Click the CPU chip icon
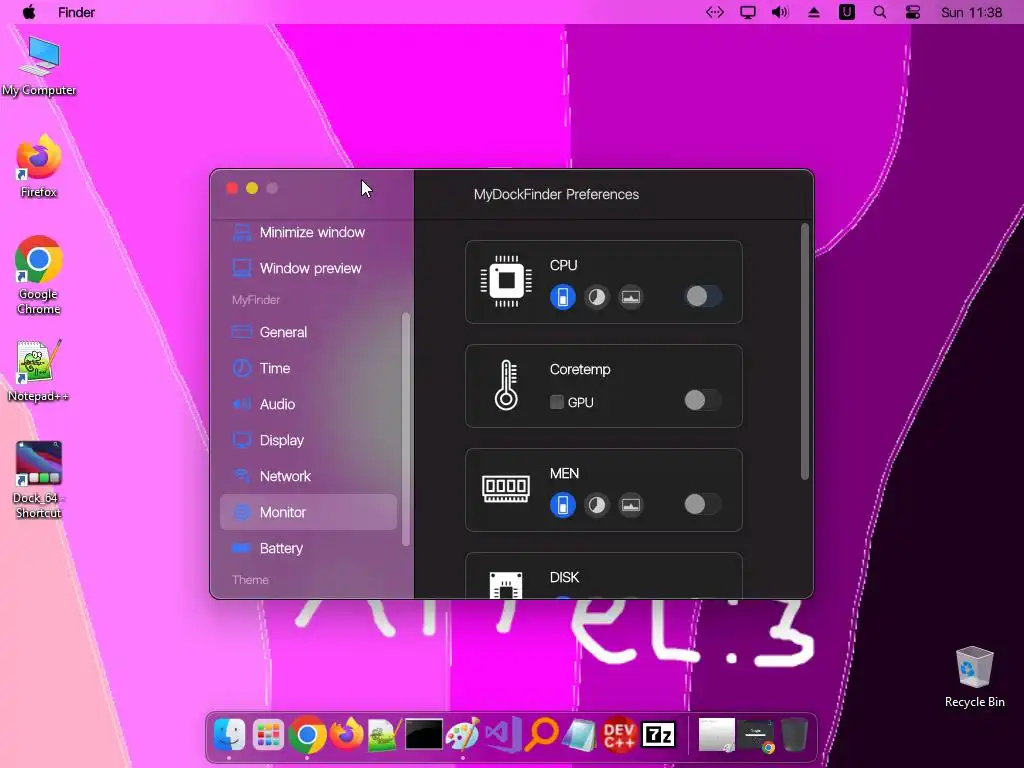1024x768 pixels. pyautogui.click(x=506, y=281)
